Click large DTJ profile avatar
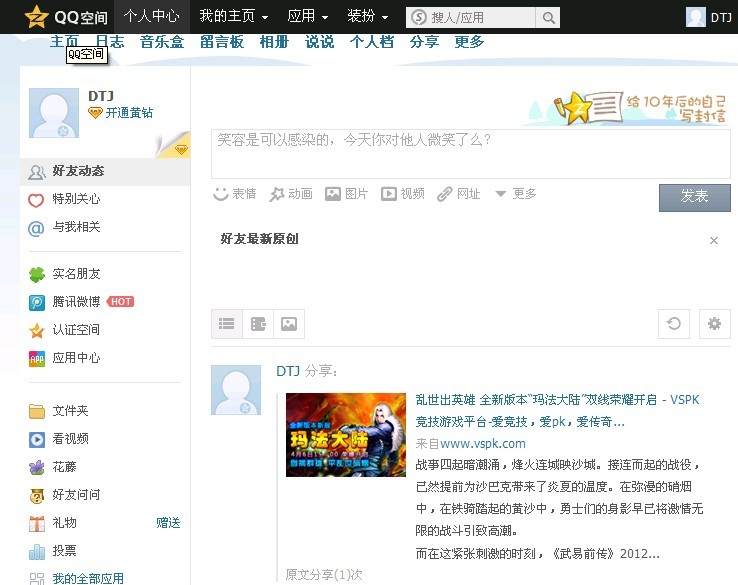 click(x=54, y=113)
